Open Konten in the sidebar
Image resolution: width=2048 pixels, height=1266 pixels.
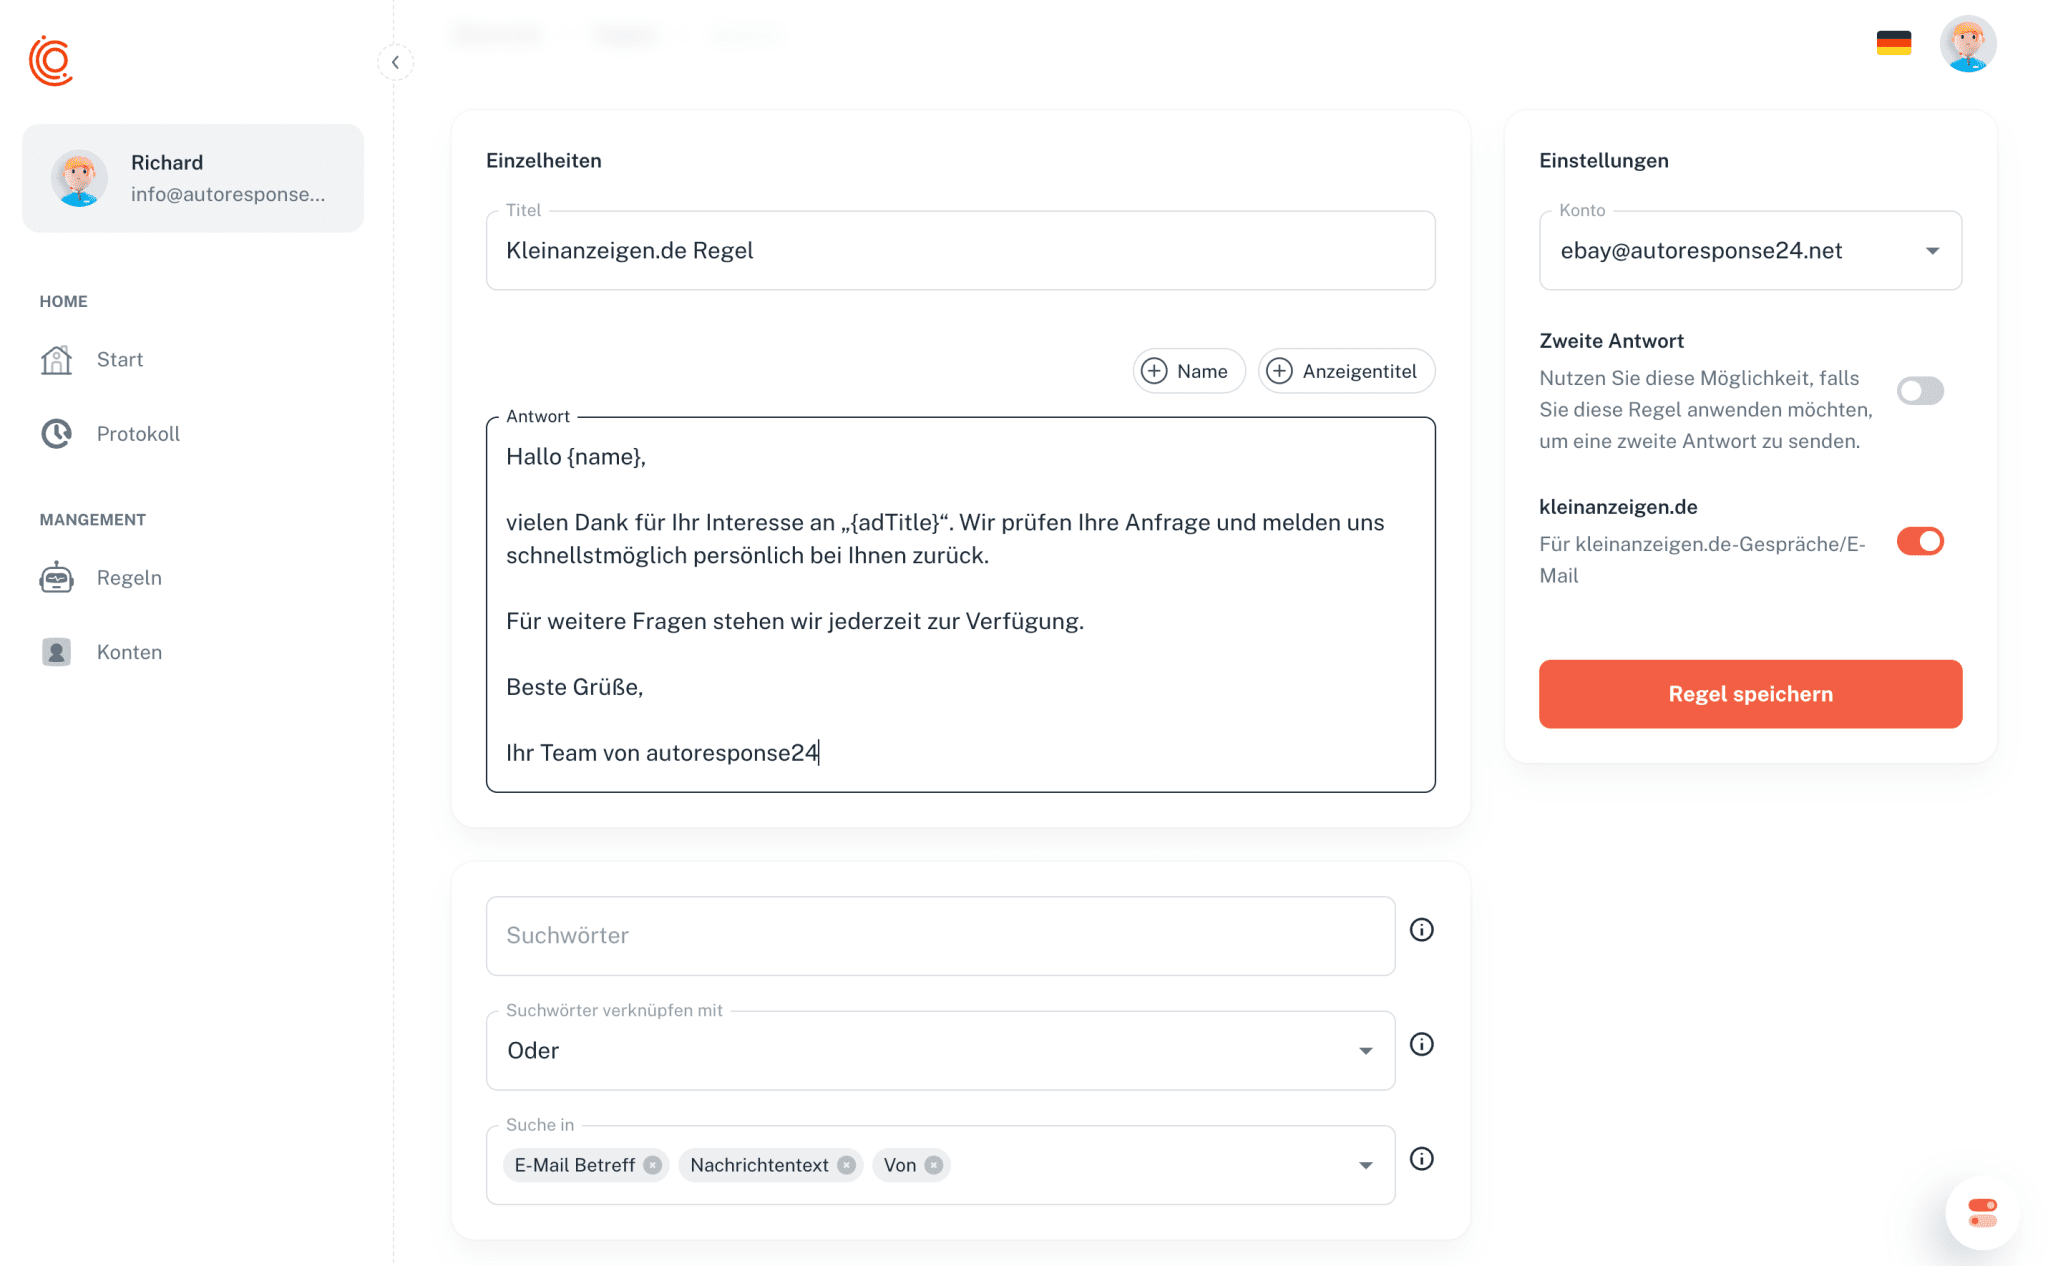click(x=129, y=652)
